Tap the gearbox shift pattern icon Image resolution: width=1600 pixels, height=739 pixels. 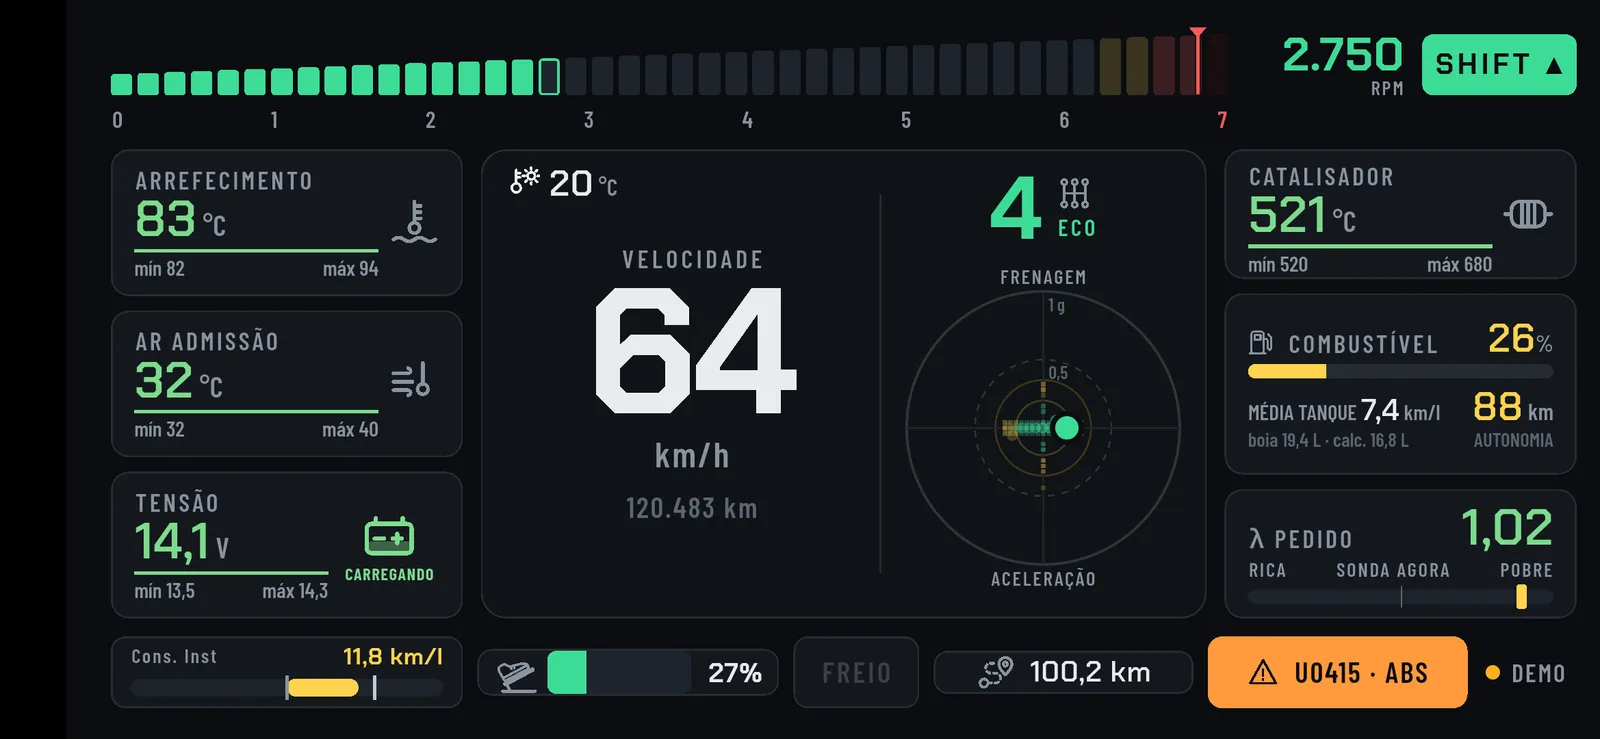click(1075, 193)
